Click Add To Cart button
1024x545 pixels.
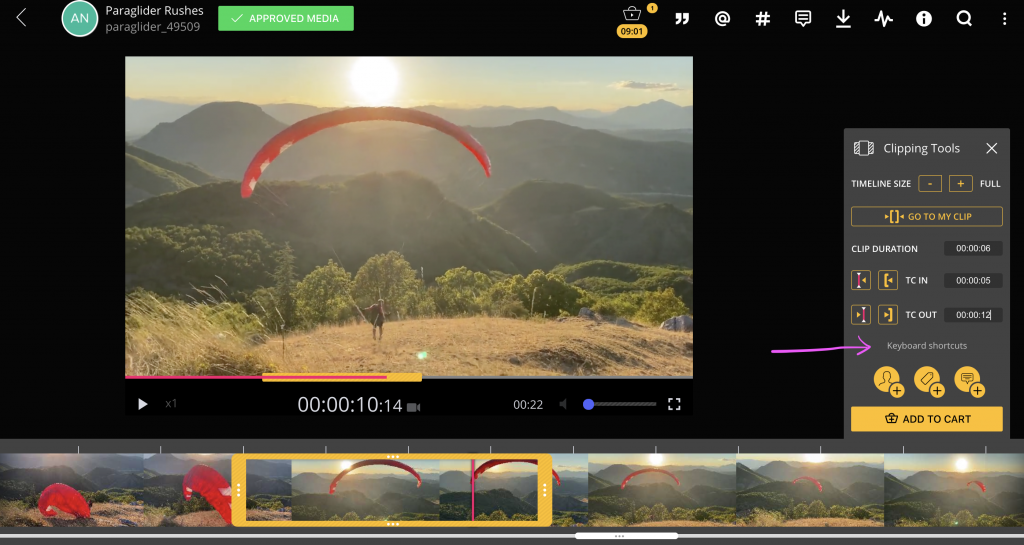[927, 419]
